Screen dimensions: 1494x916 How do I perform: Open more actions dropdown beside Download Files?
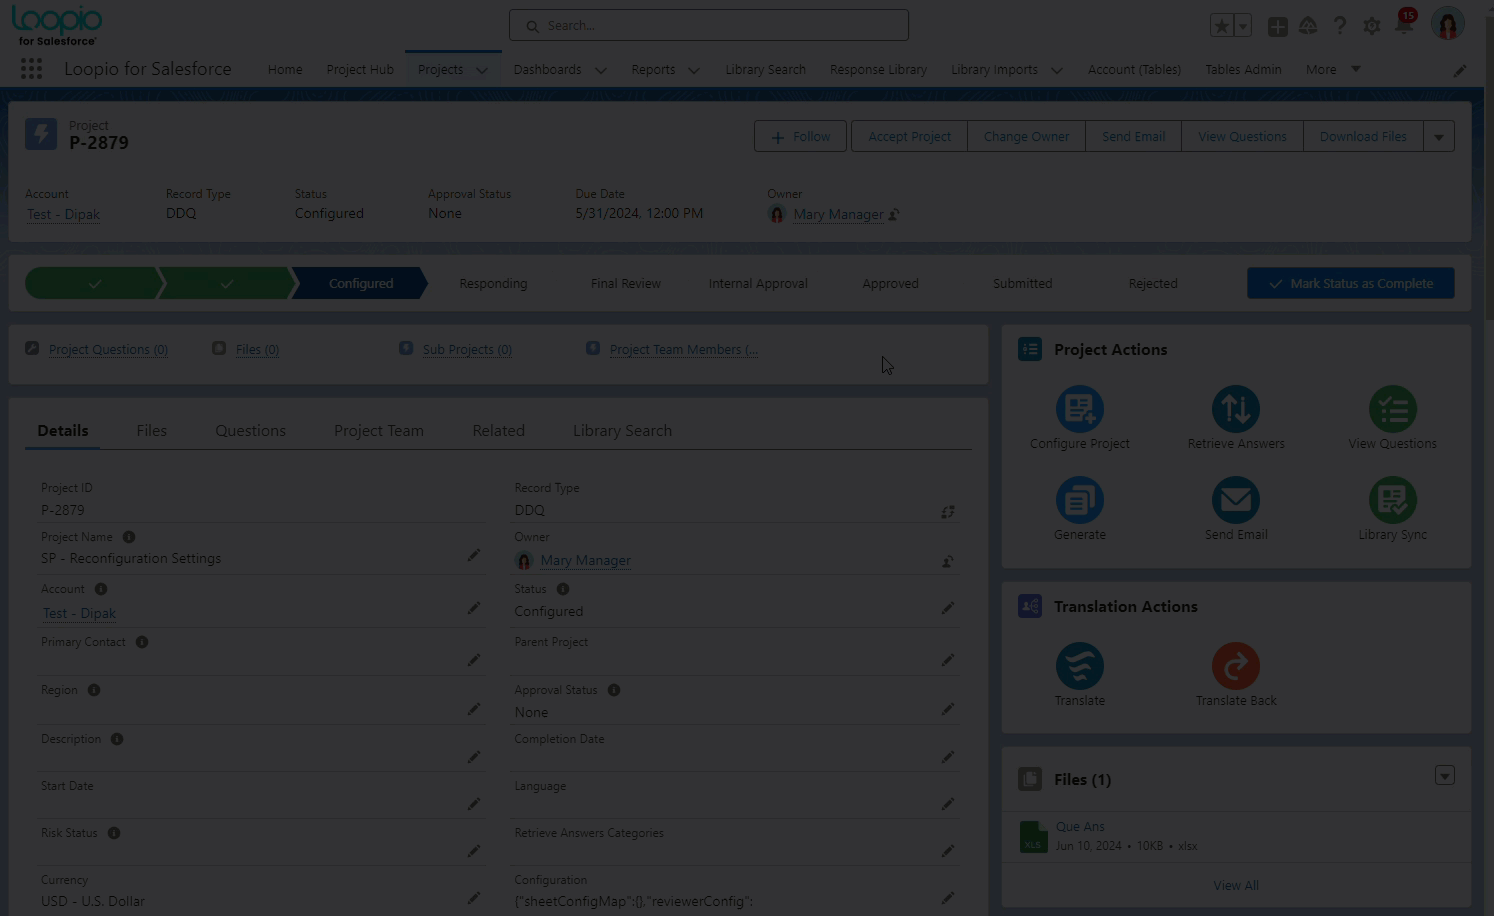1439,136
